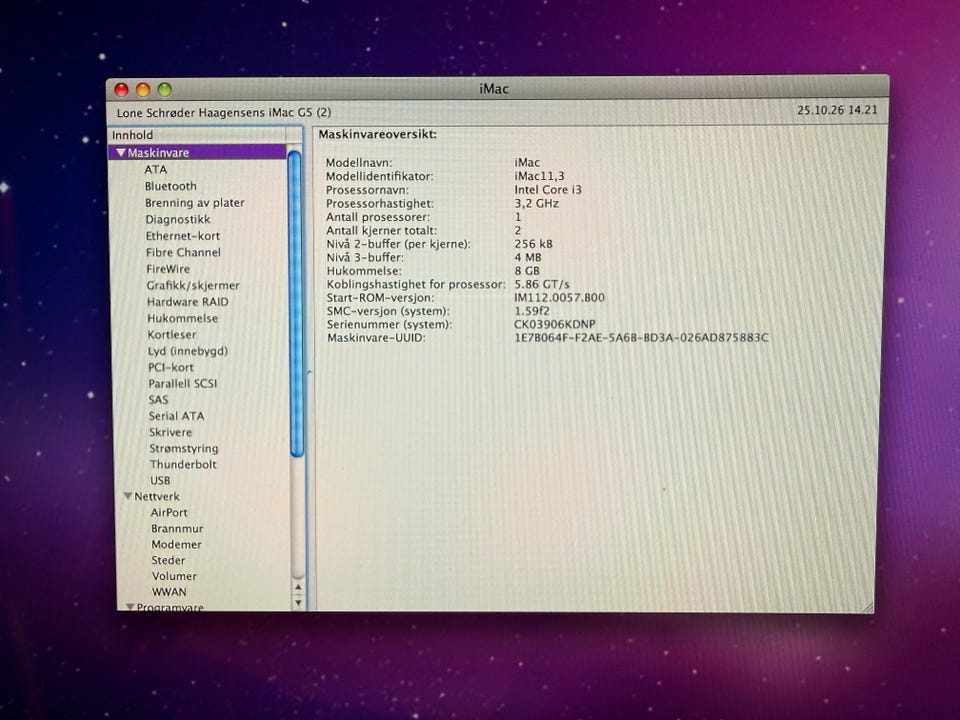This screenshot has height=720, width=960.
Task: Click the Intel Core i3 processor value
Action: (548, 190)
